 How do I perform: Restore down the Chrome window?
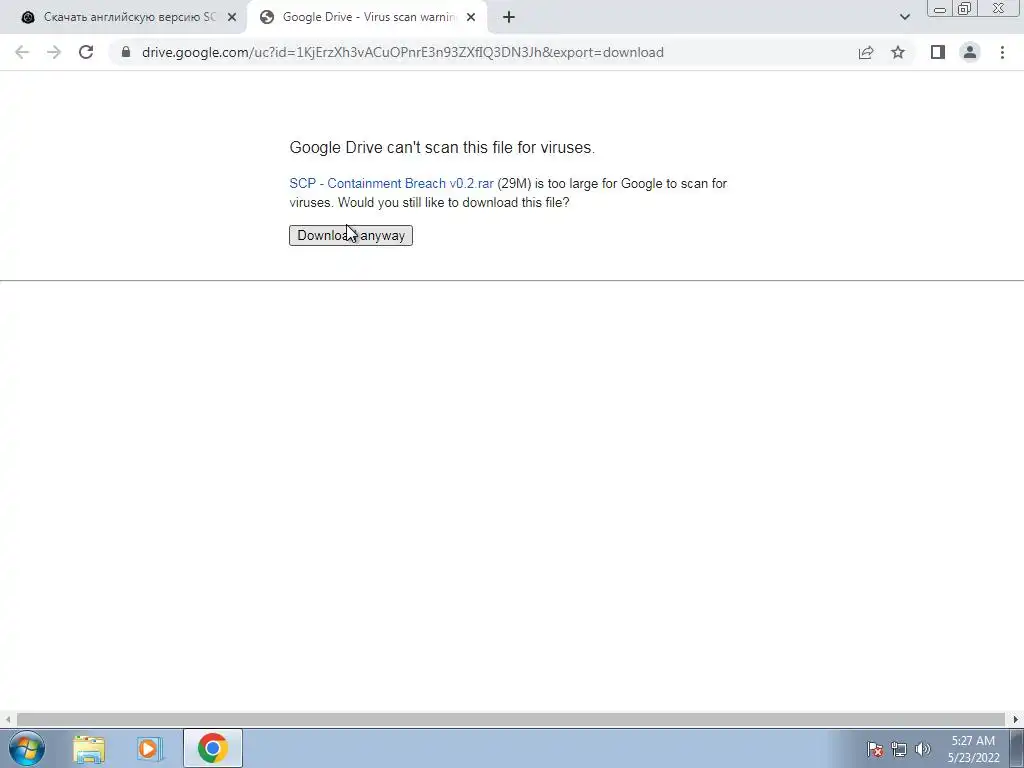pyautogui.click(x=964, y=8)
